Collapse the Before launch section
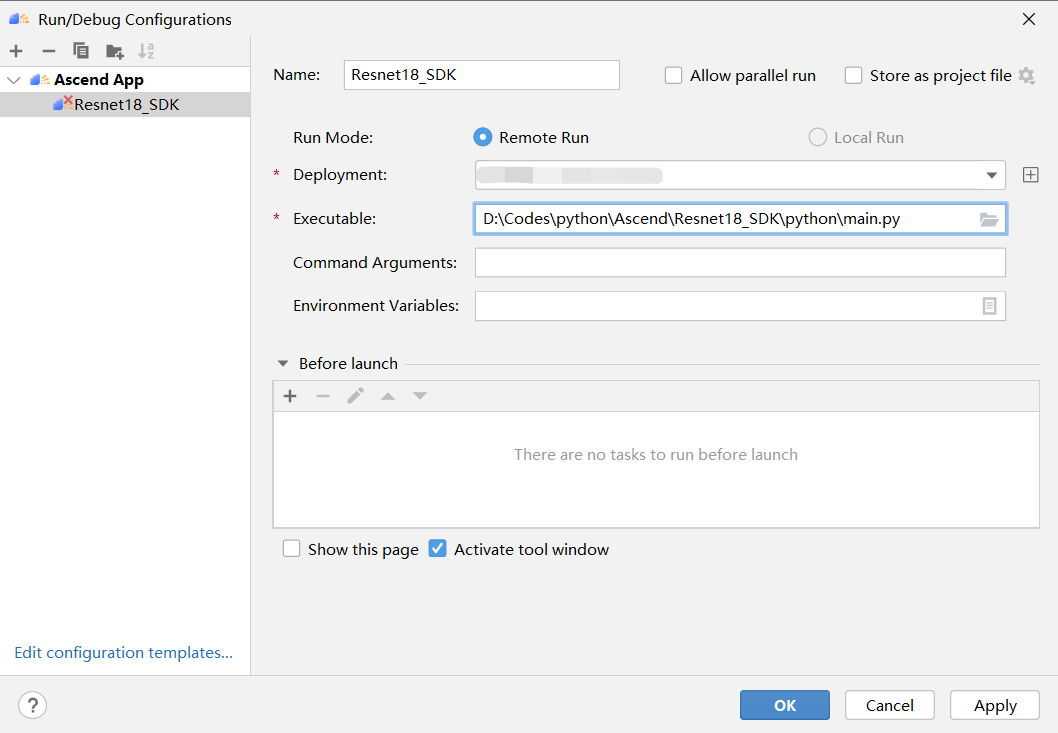Viewport: 1058px width, 733px height. (283, 364)
